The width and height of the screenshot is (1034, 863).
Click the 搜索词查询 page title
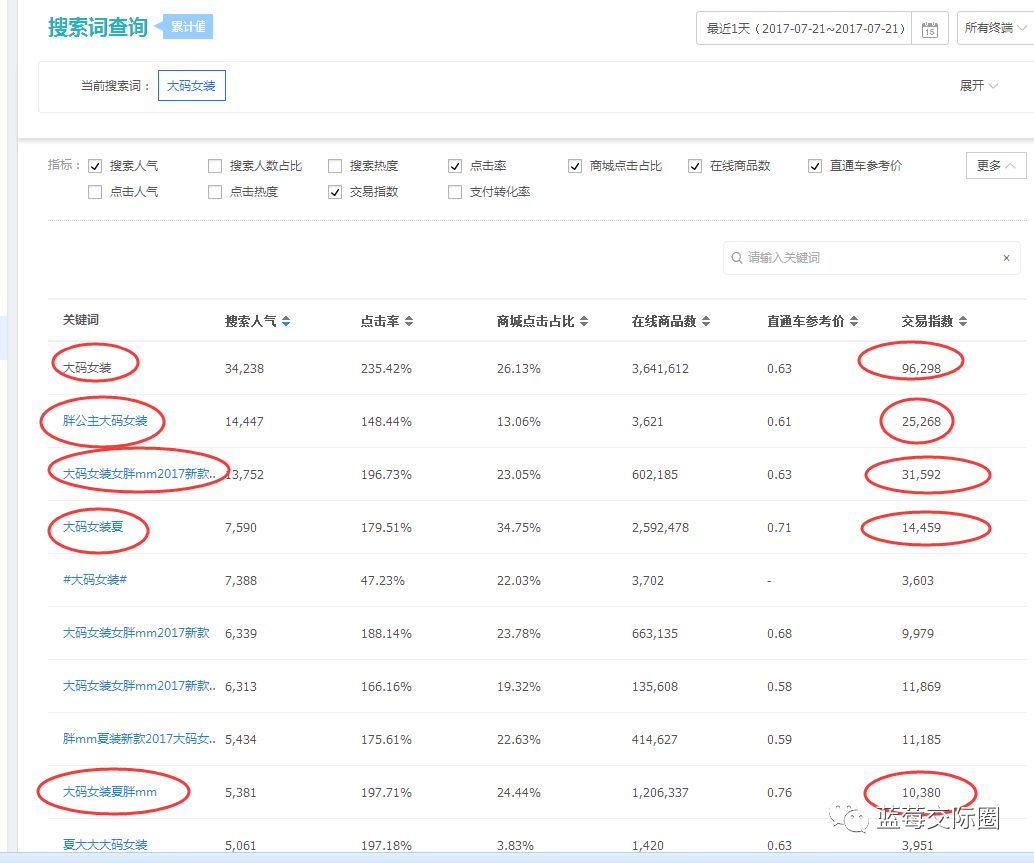coord(98,27)
